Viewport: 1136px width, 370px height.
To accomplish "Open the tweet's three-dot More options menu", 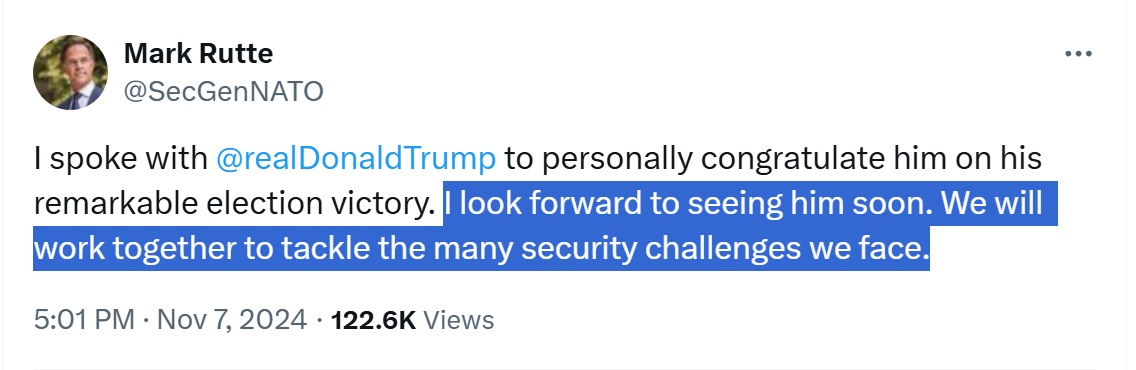I will (1078, 54).
